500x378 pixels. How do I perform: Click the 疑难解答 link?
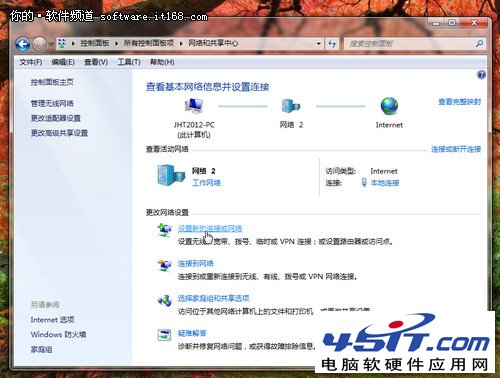pyautogui.click(x=192, y=333)
